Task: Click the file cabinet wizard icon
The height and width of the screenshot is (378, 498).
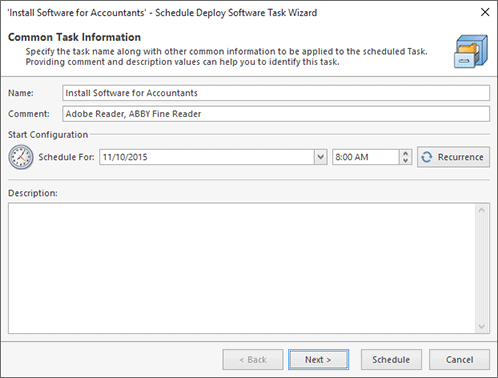Action: point(471,52)
